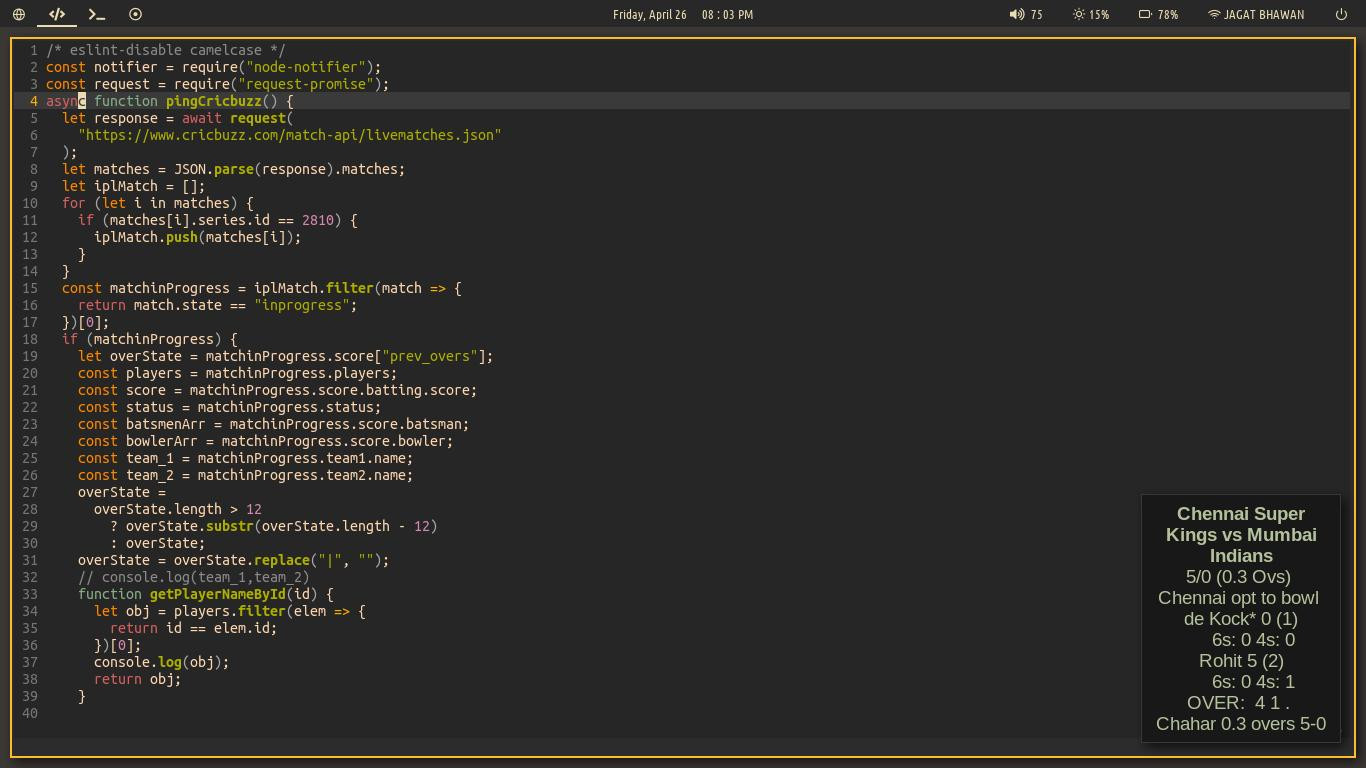Click the 15% brightness value
The width and height of the screenshot is (1366, 768).
coord(1099,14)
